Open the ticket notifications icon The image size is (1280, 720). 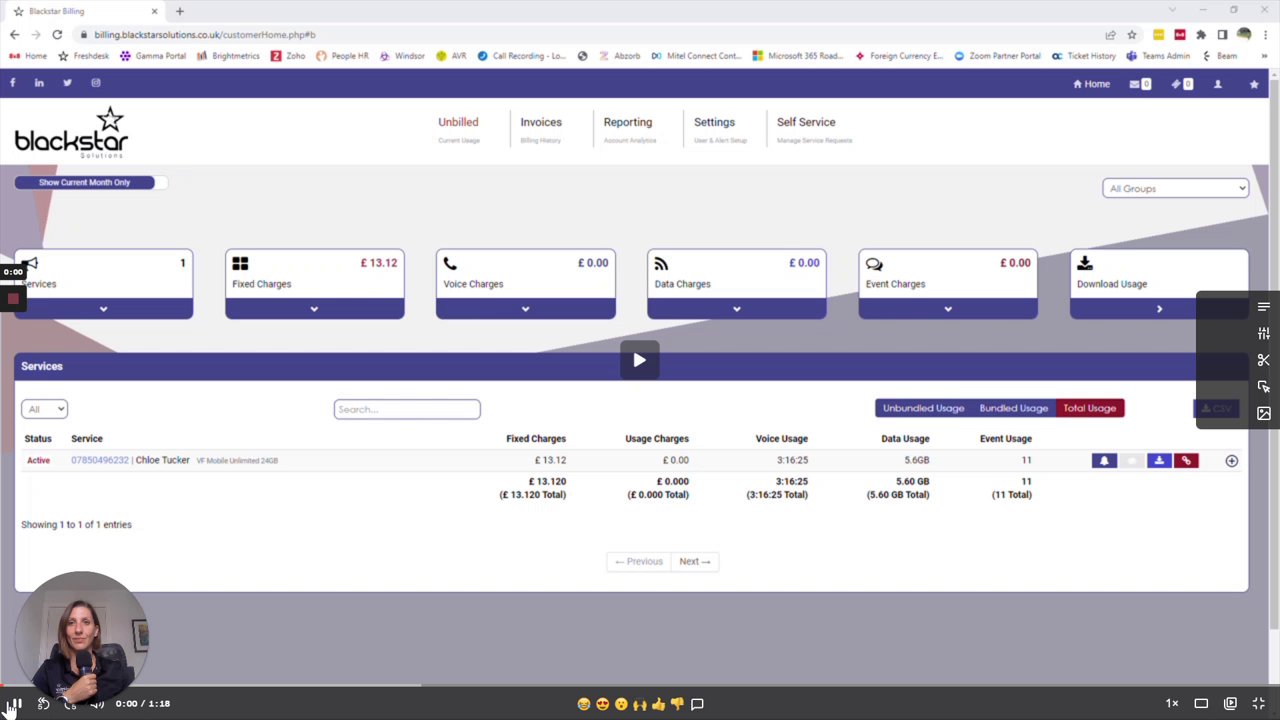1182,84
